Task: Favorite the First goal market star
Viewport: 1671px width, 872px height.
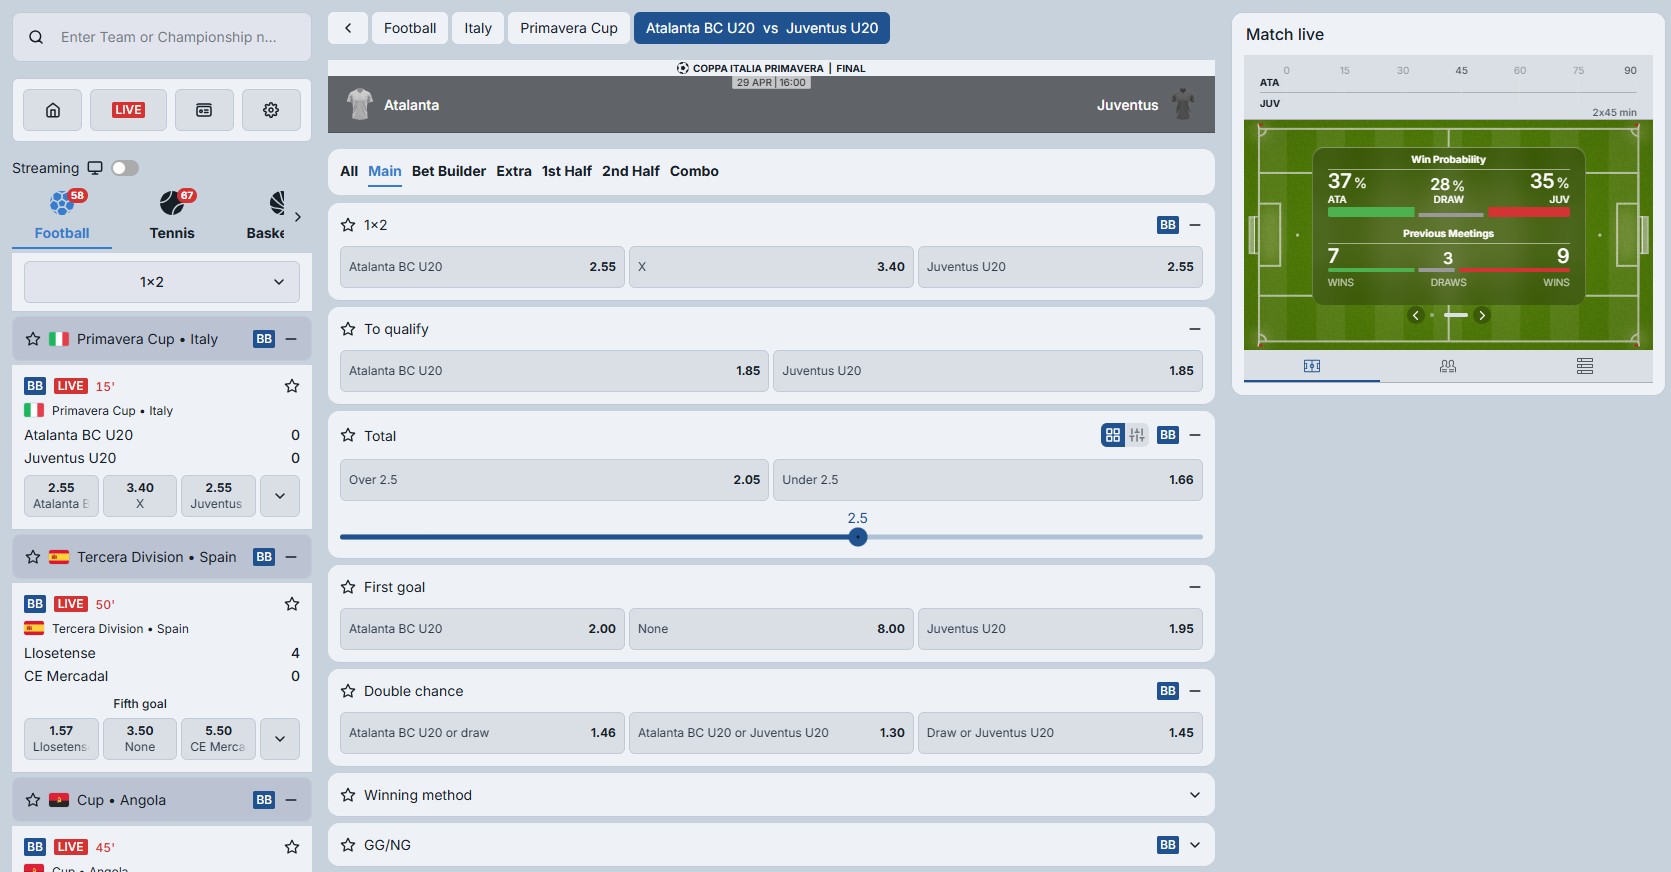Action: tap(348, 587)
